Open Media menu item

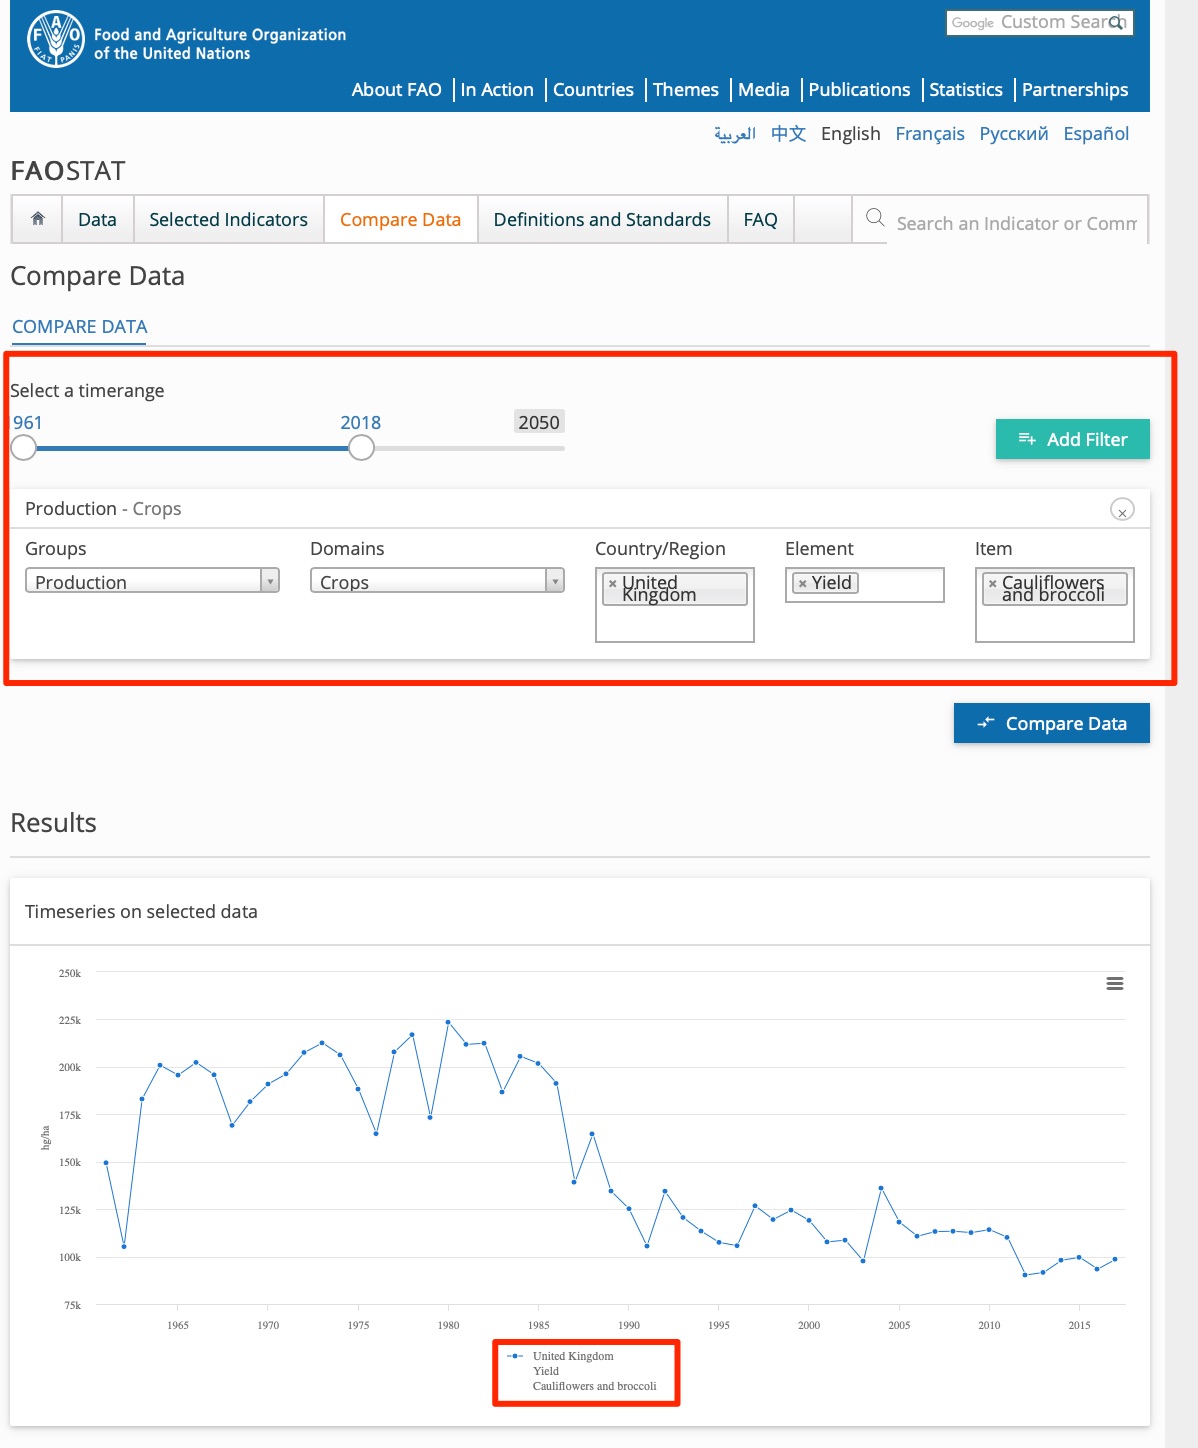tap(764, 90)
